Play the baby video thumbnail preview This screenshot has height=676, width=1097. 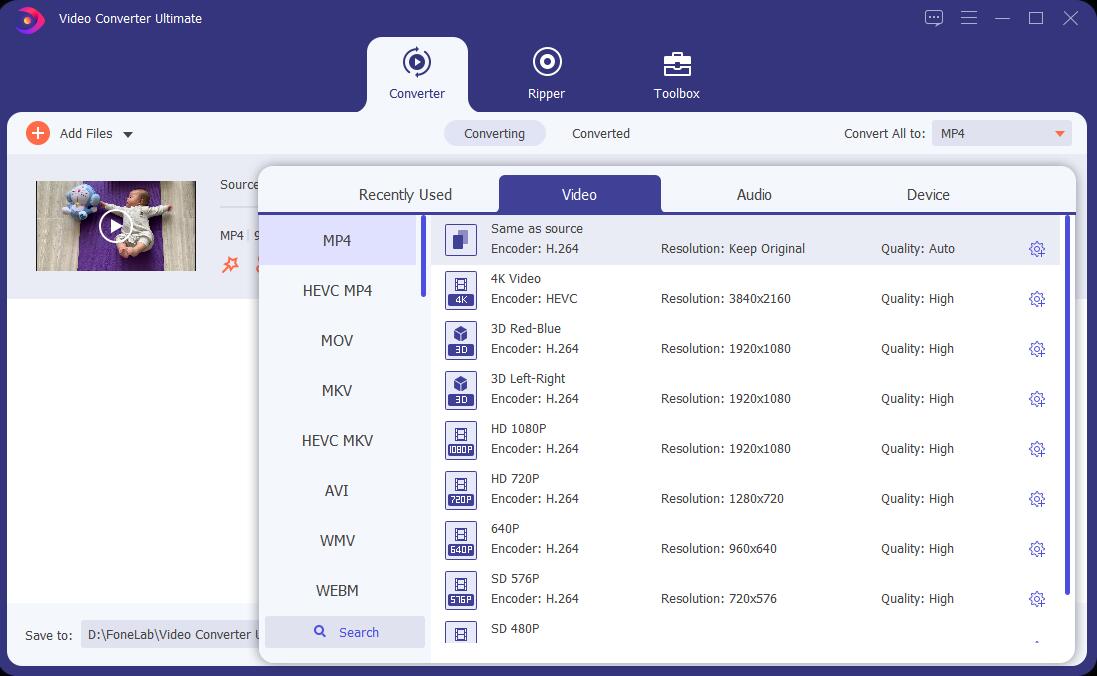(116, 226)
